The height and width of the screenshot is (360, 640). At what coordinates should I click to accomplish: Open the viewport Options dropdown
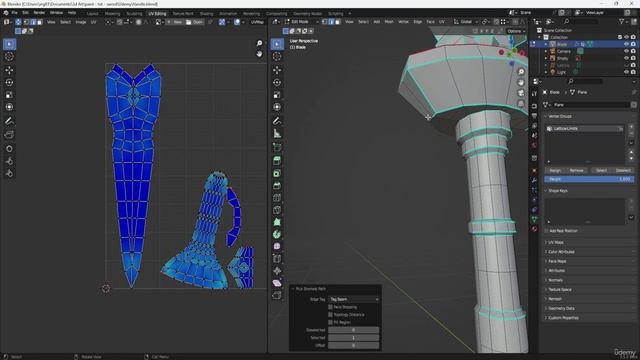tap(516, 31)
